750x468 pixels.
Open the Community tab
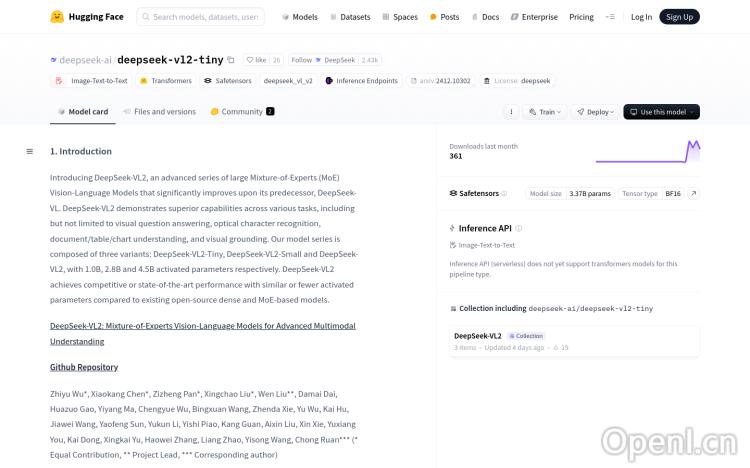(x=241, y=112)
